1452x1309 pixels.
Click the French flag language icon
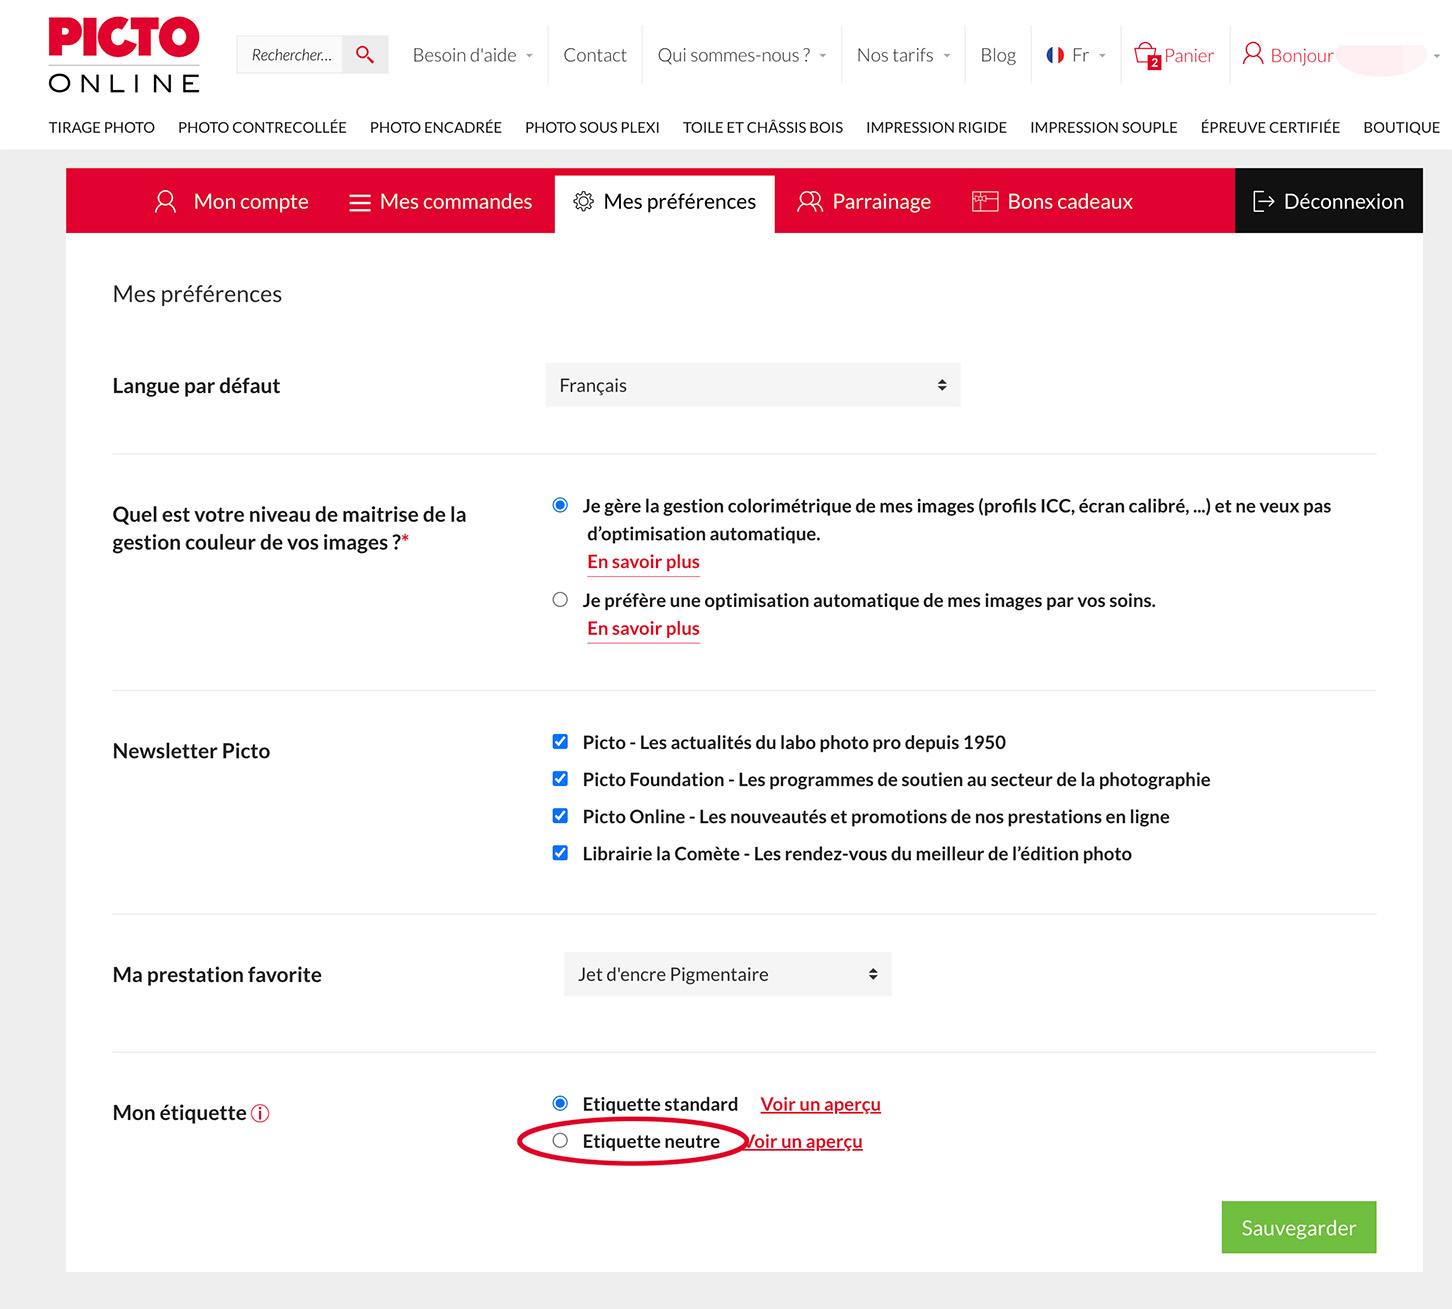(x=1055, y=55)
